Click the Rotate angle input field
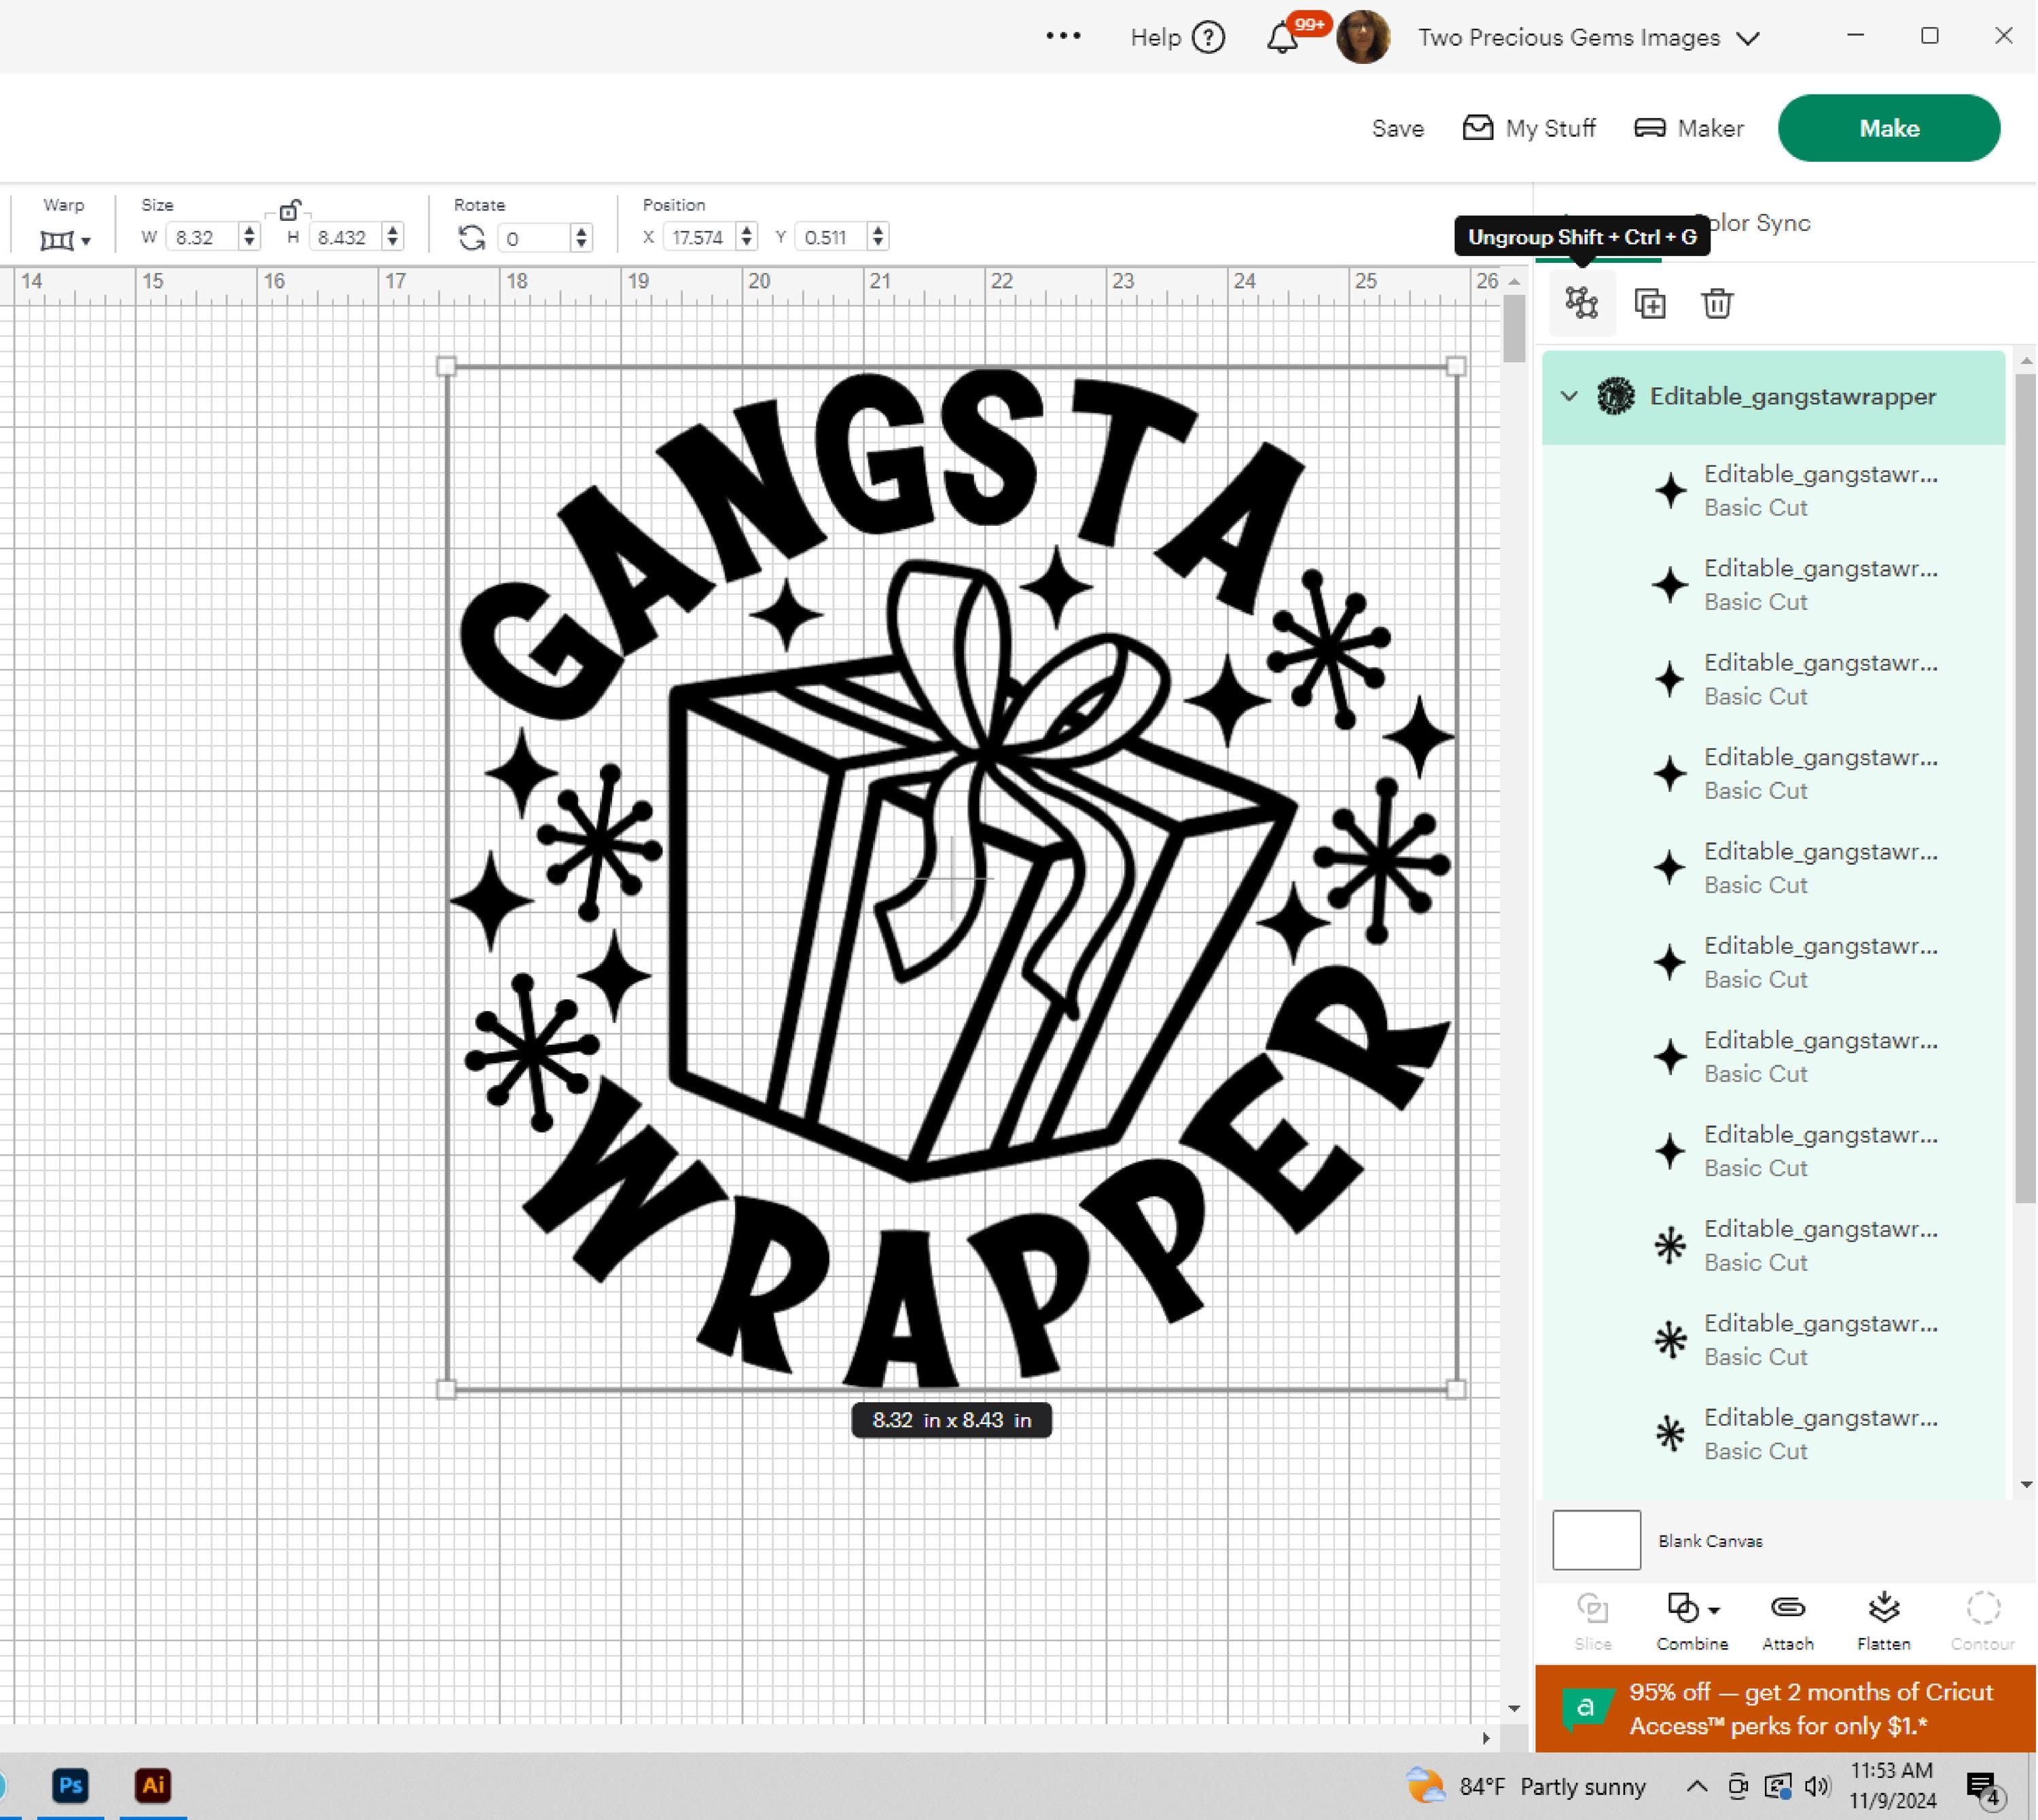This screenshot has width=2038, height=1820. coord(534,238)
